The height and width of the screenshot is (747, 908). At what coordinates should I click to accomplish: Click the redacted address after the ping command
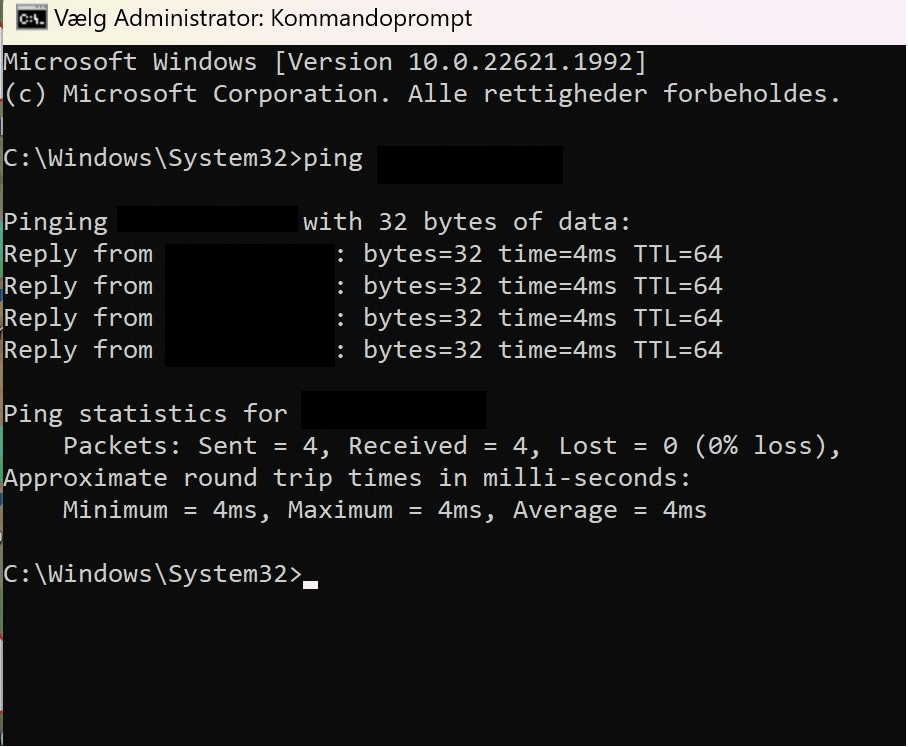click(x=470, y=165)
